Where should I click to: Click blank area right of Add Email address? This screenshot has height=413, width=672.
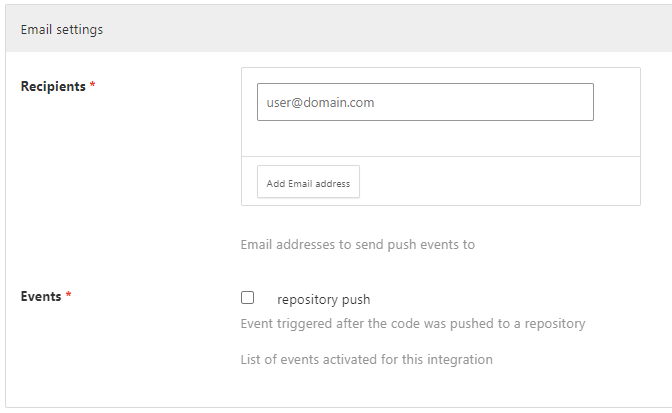tap(500, 183)
